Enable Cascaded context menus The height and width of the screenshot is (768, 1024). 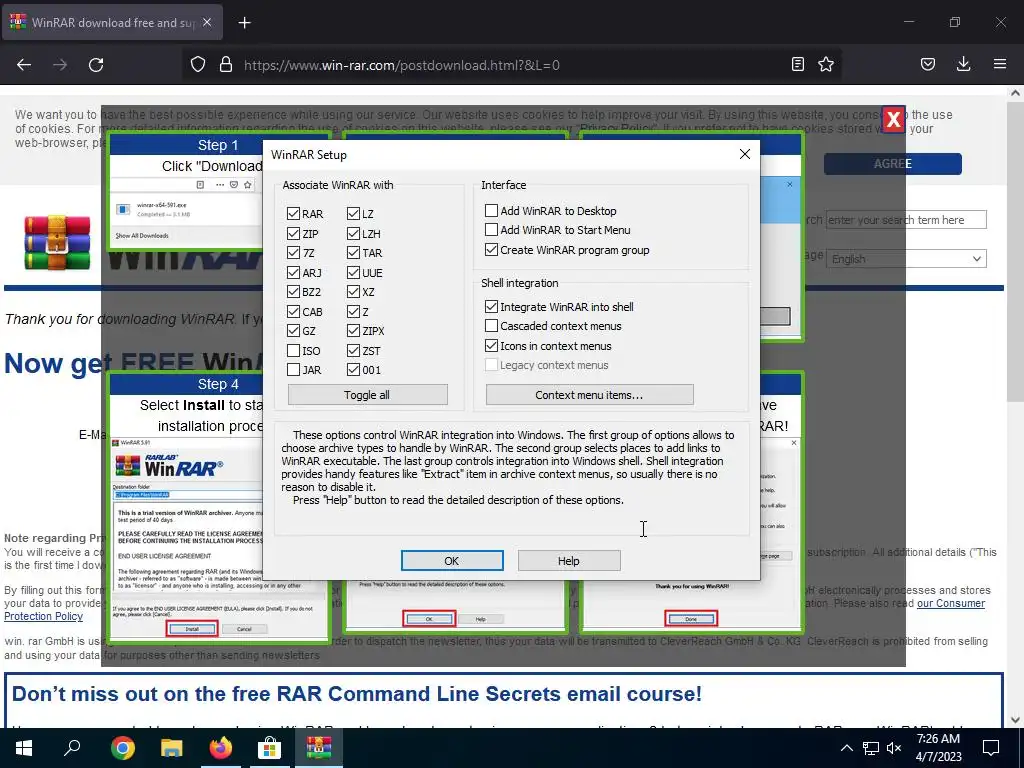491,325
